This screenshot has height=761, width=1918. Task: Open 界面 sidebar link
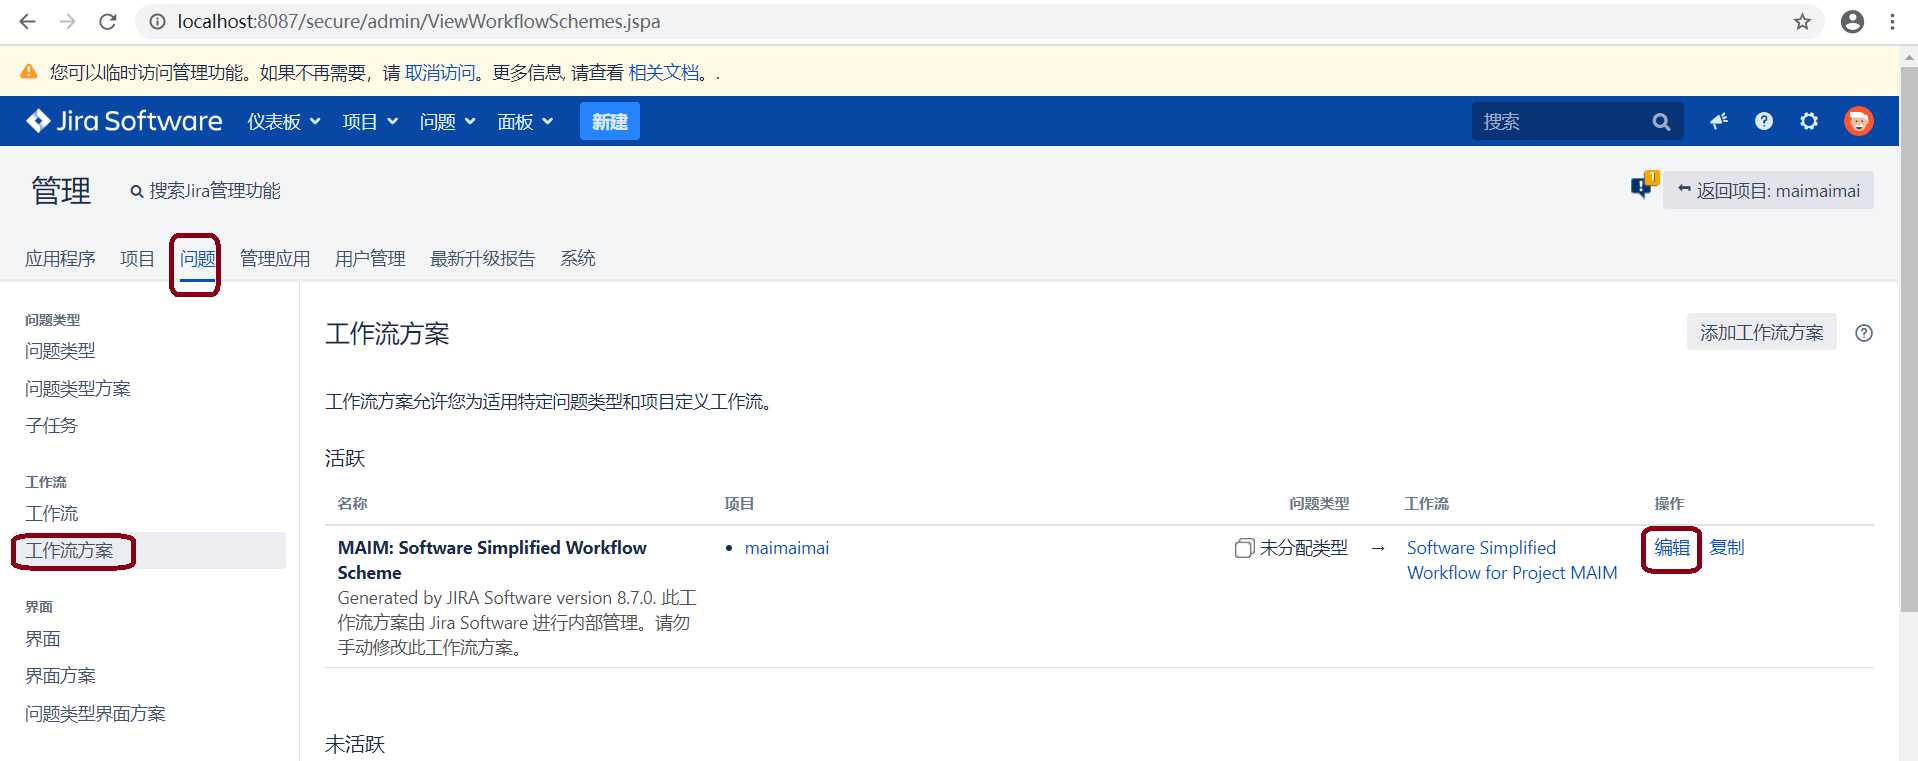(x=42, y=638)
